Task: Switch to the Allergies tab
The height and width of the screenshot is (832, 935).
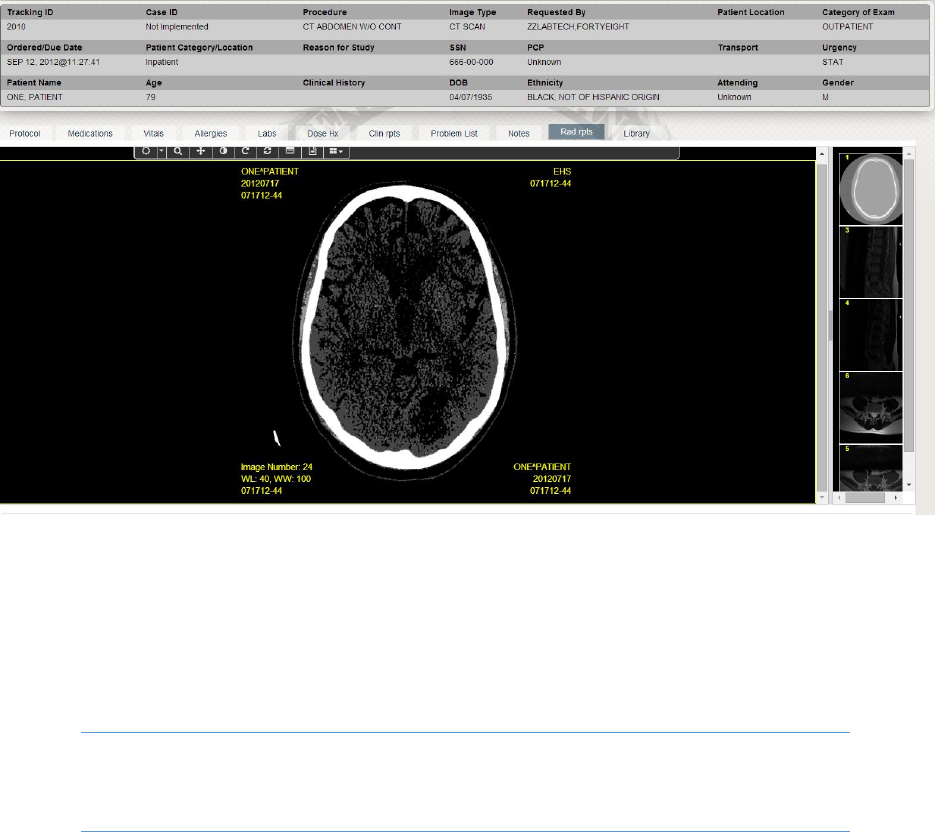Action: pyautogui.click(x=210, y=134)
